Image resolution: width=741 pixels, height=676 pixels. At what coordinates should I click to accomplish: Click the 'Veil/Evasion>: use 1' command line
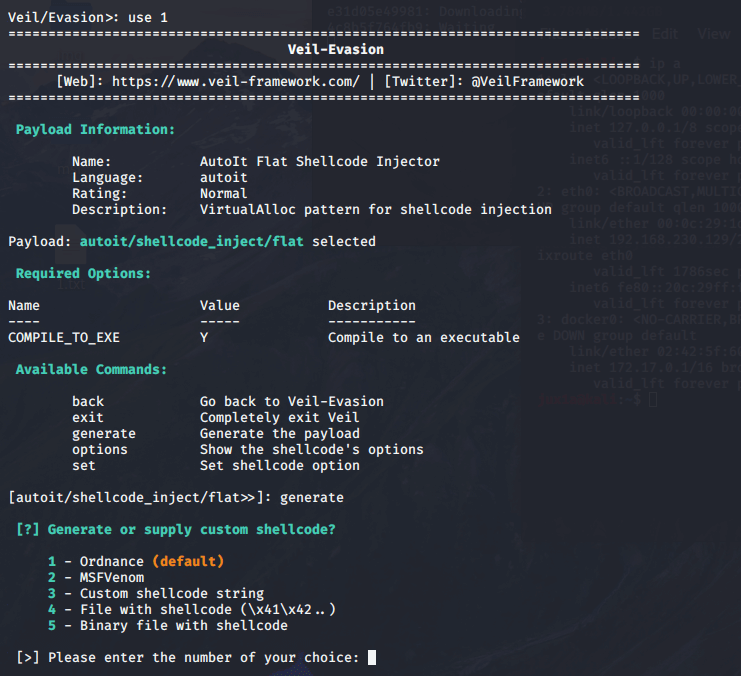tap(88, 18)
